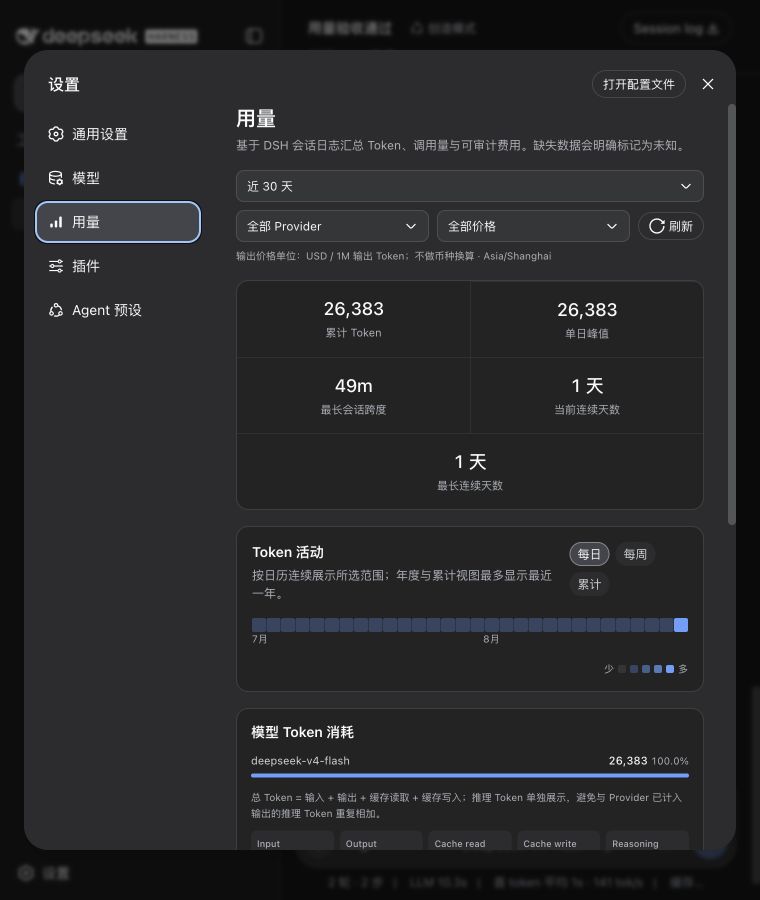Click the 100.0% percentage value
Screen dimensions: 760x900
click(670, 761)
